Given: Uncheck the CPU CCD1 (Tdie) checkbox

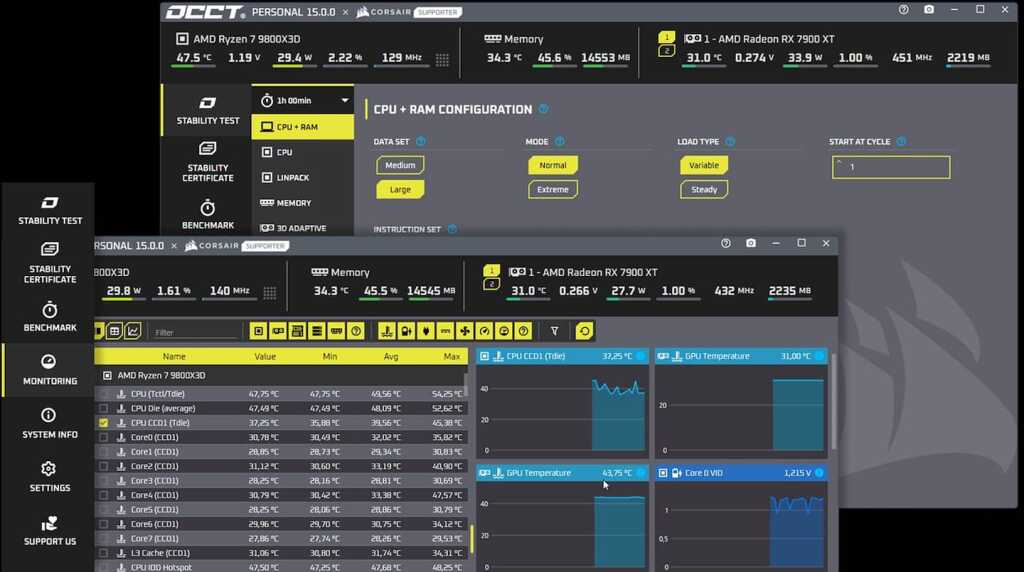Looking at the screenshot, I should [104, 423].
